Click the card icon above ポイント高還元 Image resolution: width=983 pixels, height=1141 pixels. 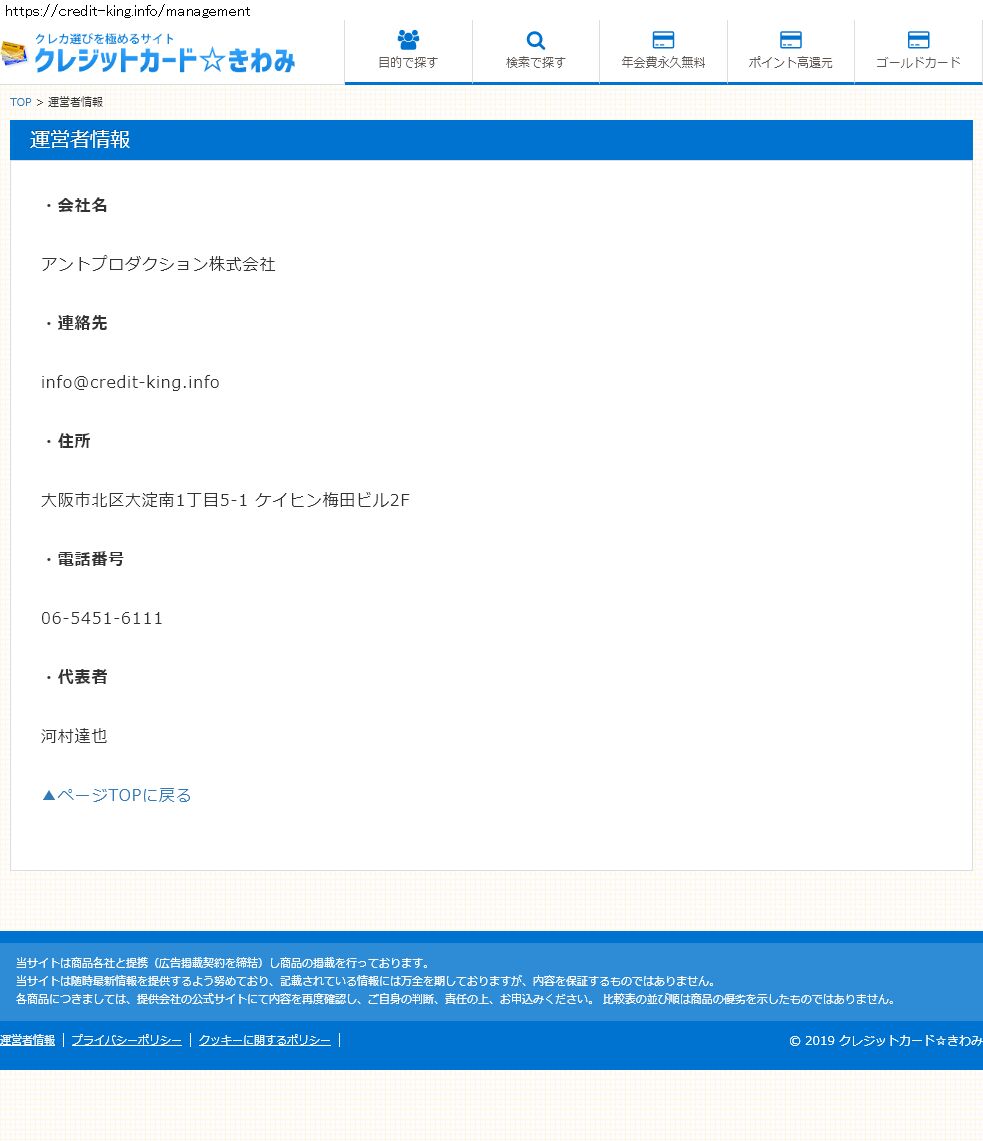tap(791, 40)
